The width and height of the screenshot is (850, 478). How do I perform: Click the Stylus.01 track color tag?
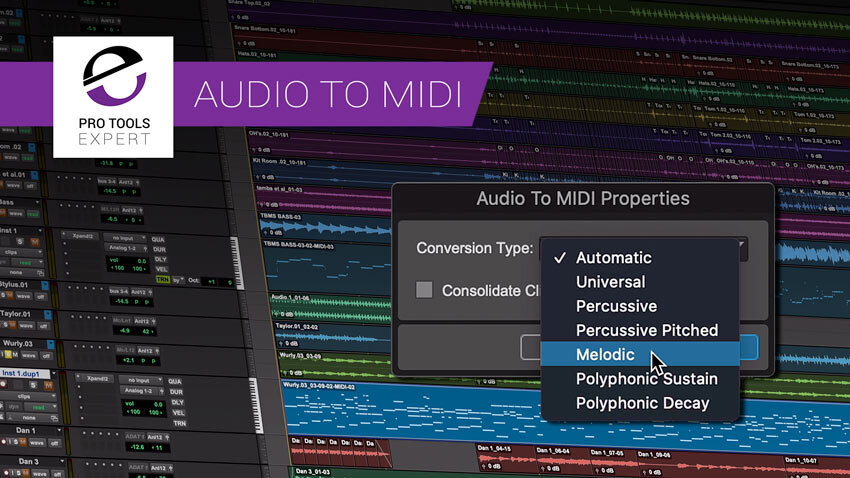pos(45,285)
